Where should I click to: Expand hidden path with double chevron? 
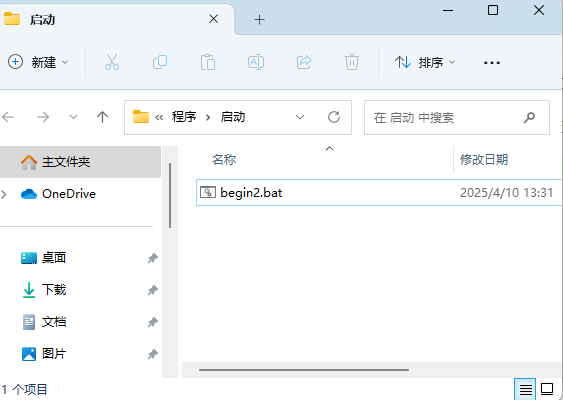pos(159,117)
